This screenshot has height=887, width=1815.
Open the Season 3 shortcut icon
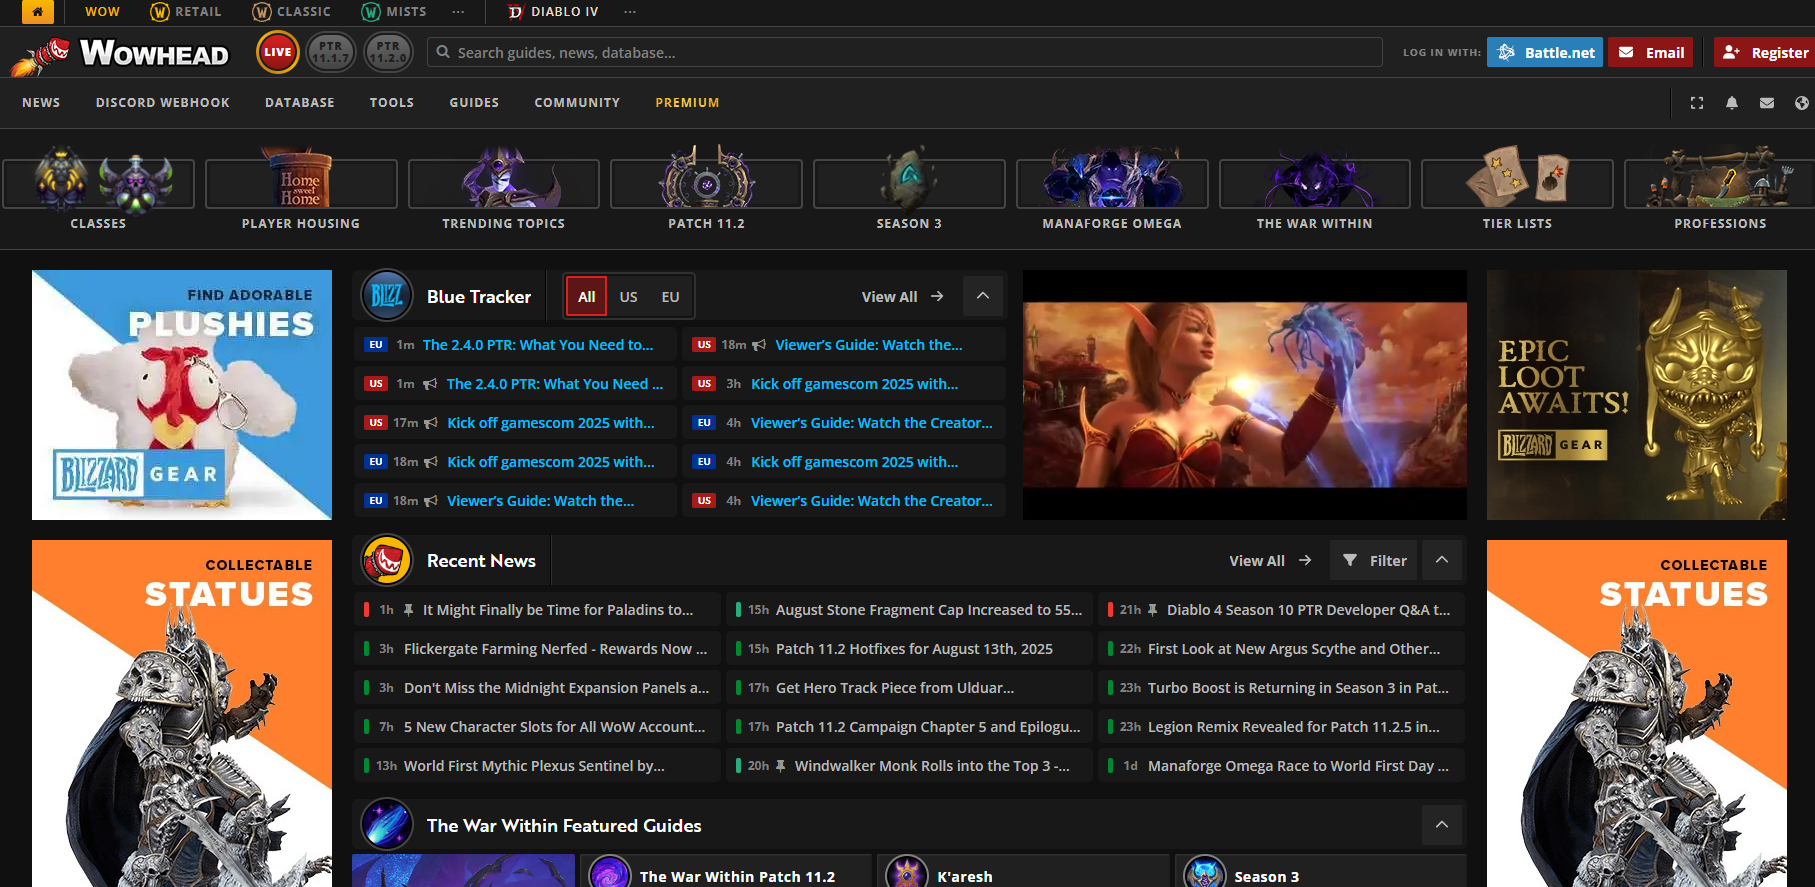click(x=909, y=180)
